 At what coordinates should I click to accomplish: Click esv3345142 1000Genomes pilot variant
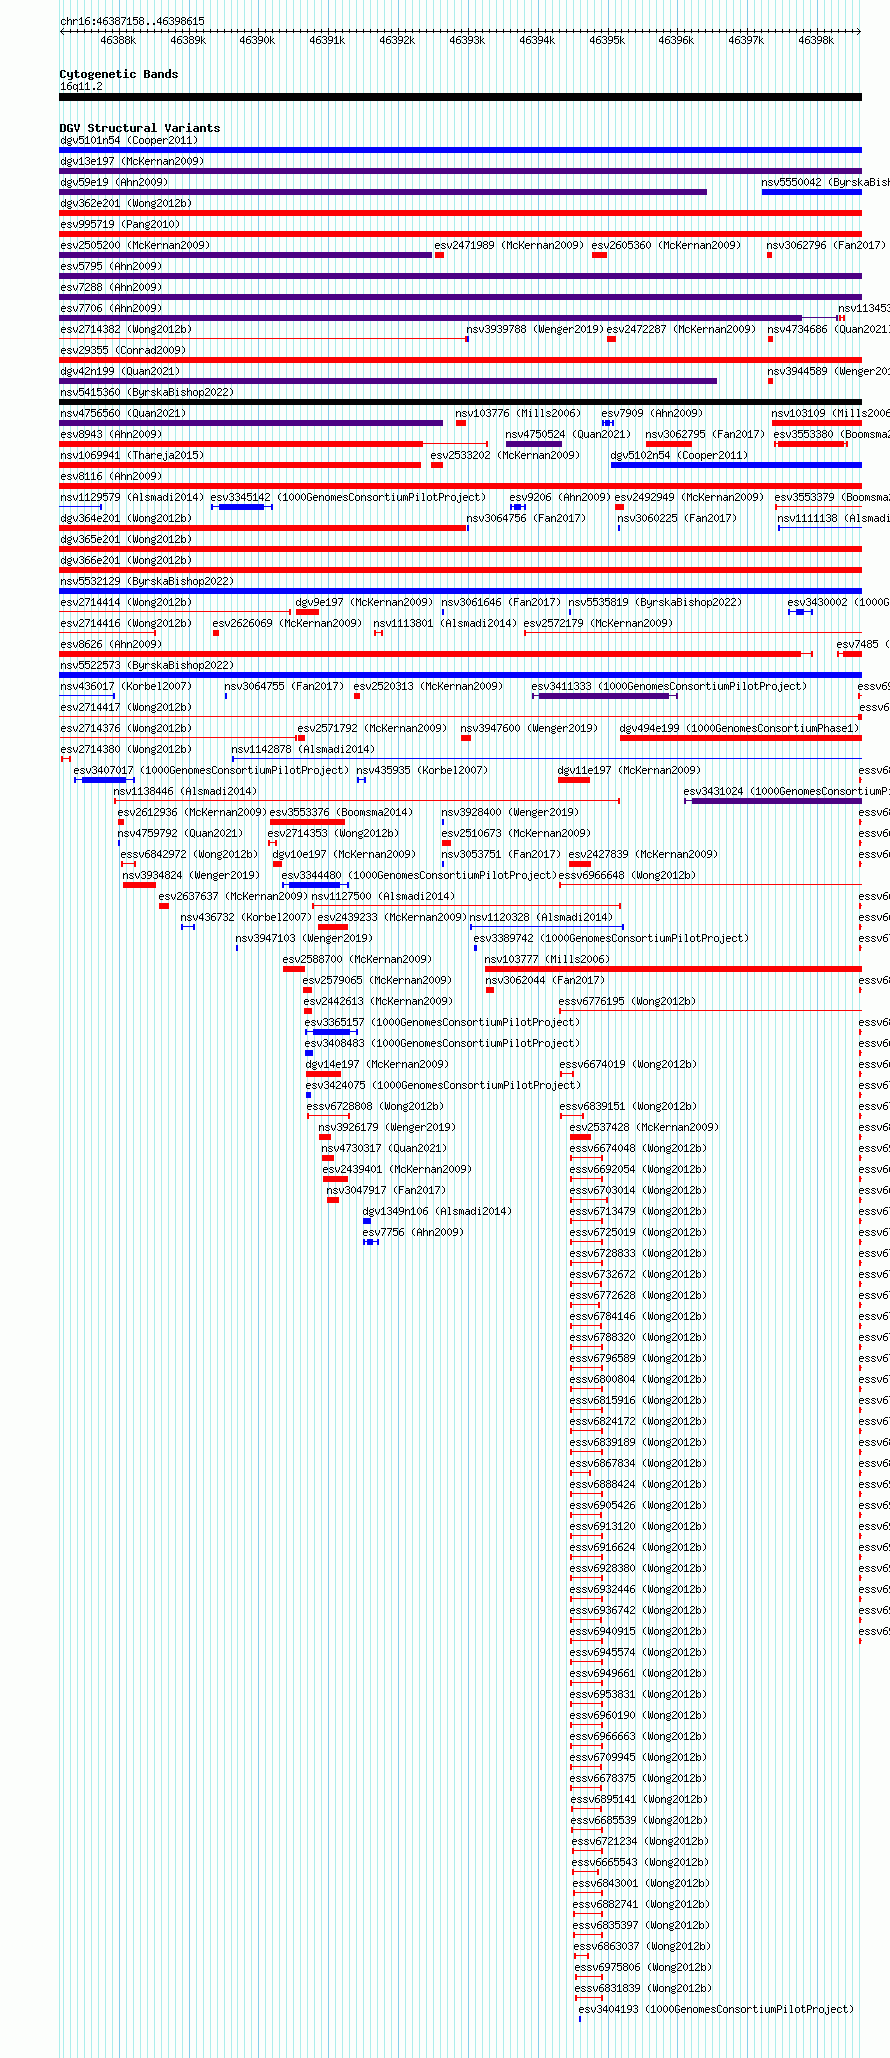[348, 498]
